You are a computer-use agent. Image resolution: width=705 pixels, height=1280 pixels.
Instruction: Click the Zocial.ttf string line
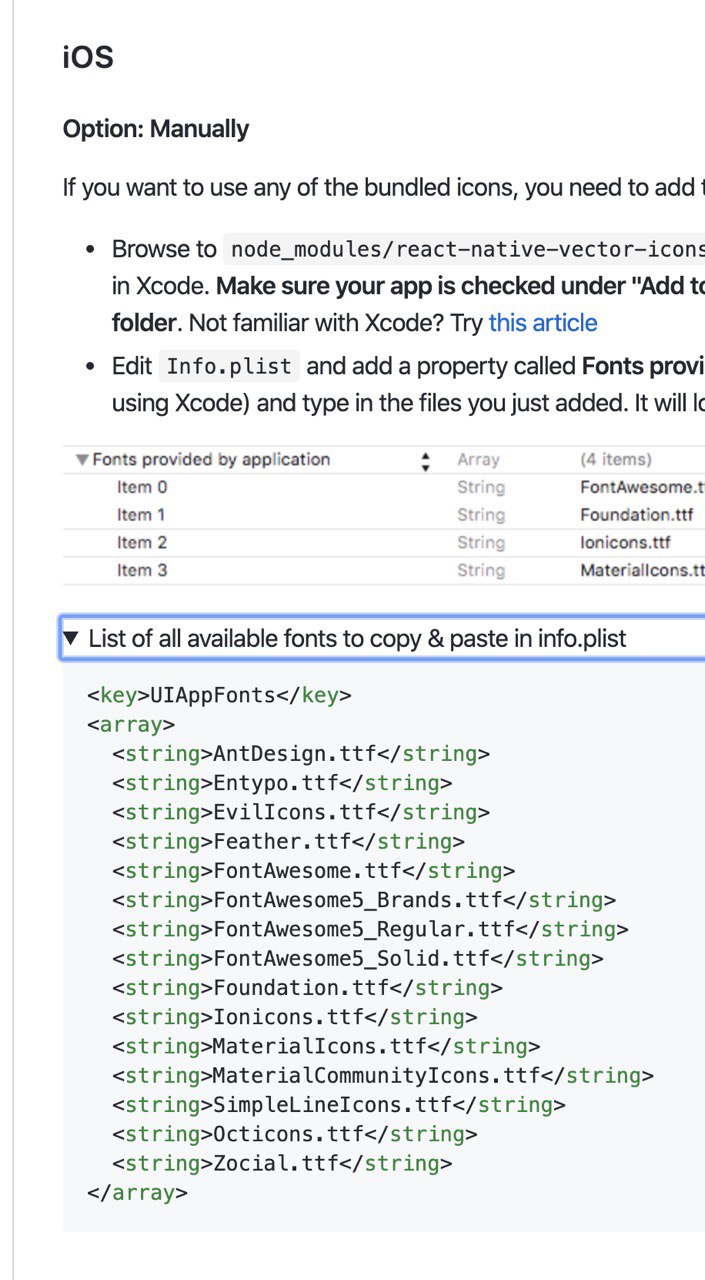(282, 1163)
